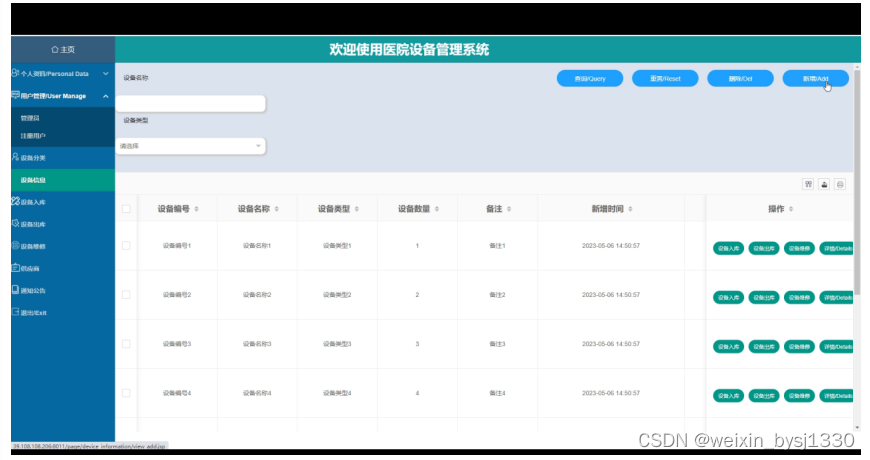The height and width of the screenshot is (460, 870).
Task: Sort by the 设备数量 column arrows
Action: click(437, 209)
